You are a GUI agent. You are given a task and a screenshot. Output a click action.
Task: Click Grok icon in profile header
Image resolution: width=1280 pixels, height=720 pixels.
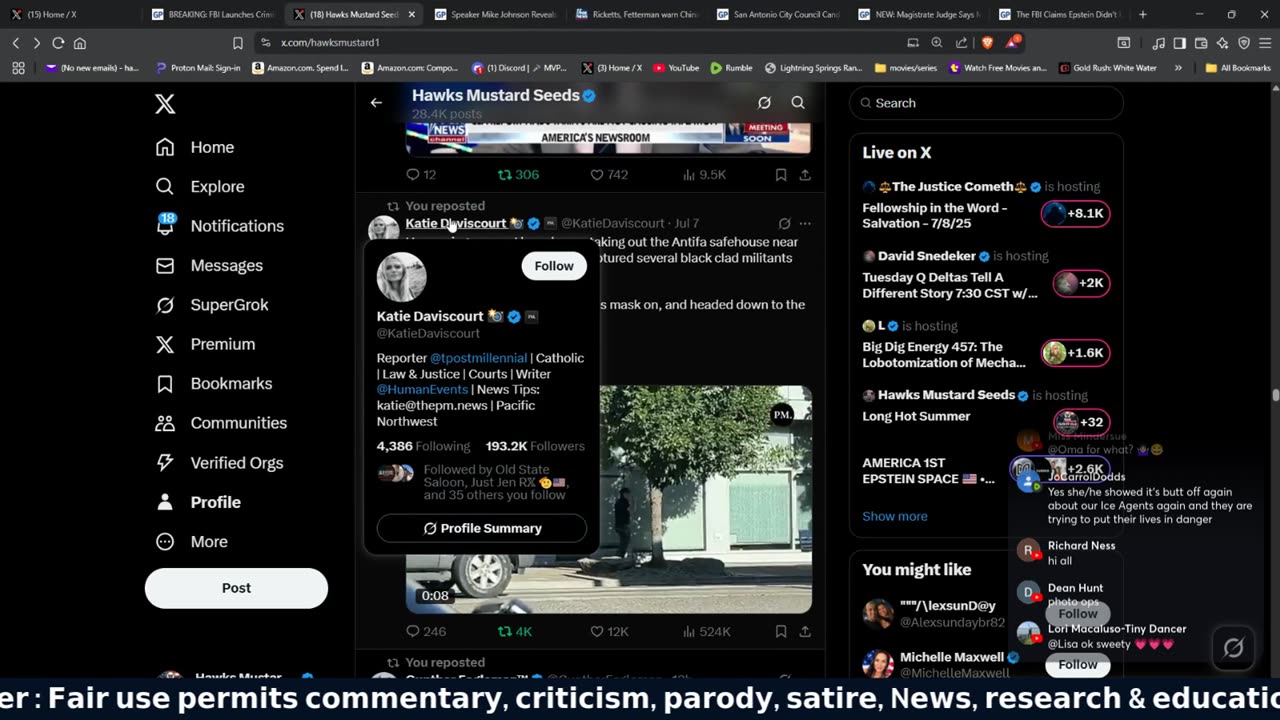(764, 102)
